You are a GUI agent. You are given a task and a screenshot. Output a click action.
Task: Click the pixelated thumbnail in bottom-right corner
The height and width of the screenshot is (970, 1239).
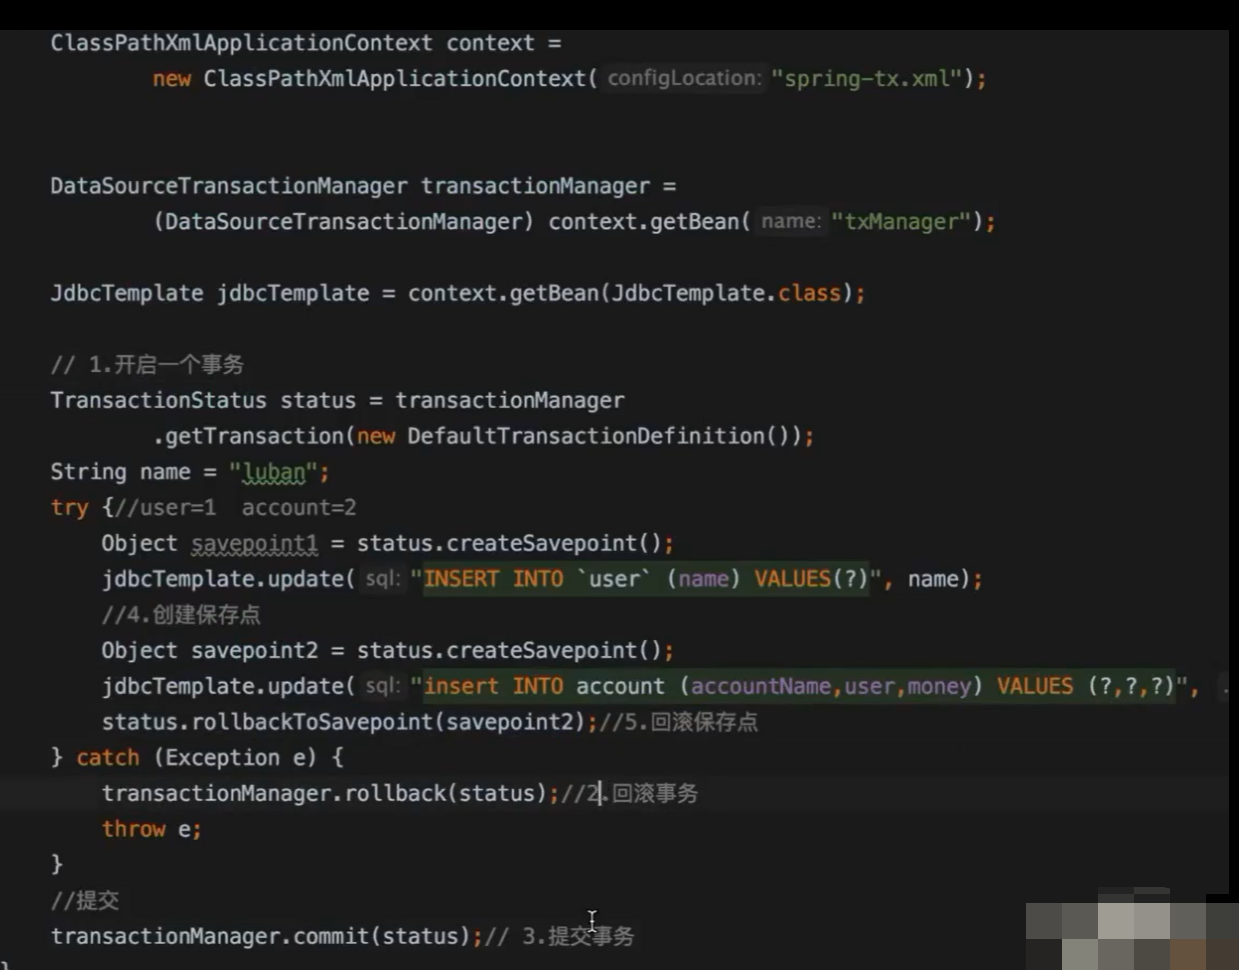point(1130,928)
